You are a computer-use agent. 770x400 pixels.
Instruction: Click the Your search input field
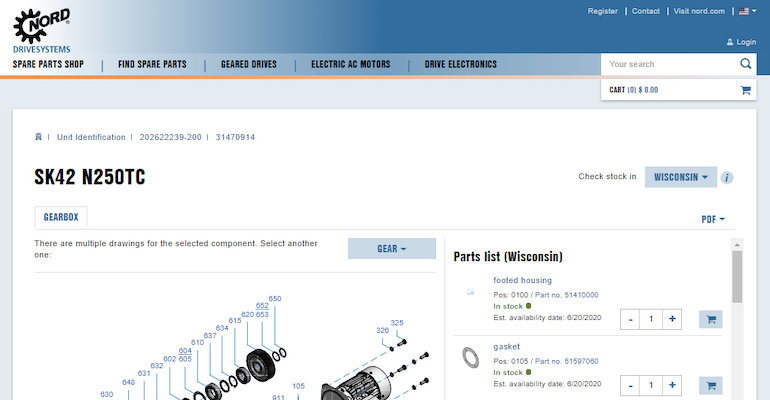[670, 64]
